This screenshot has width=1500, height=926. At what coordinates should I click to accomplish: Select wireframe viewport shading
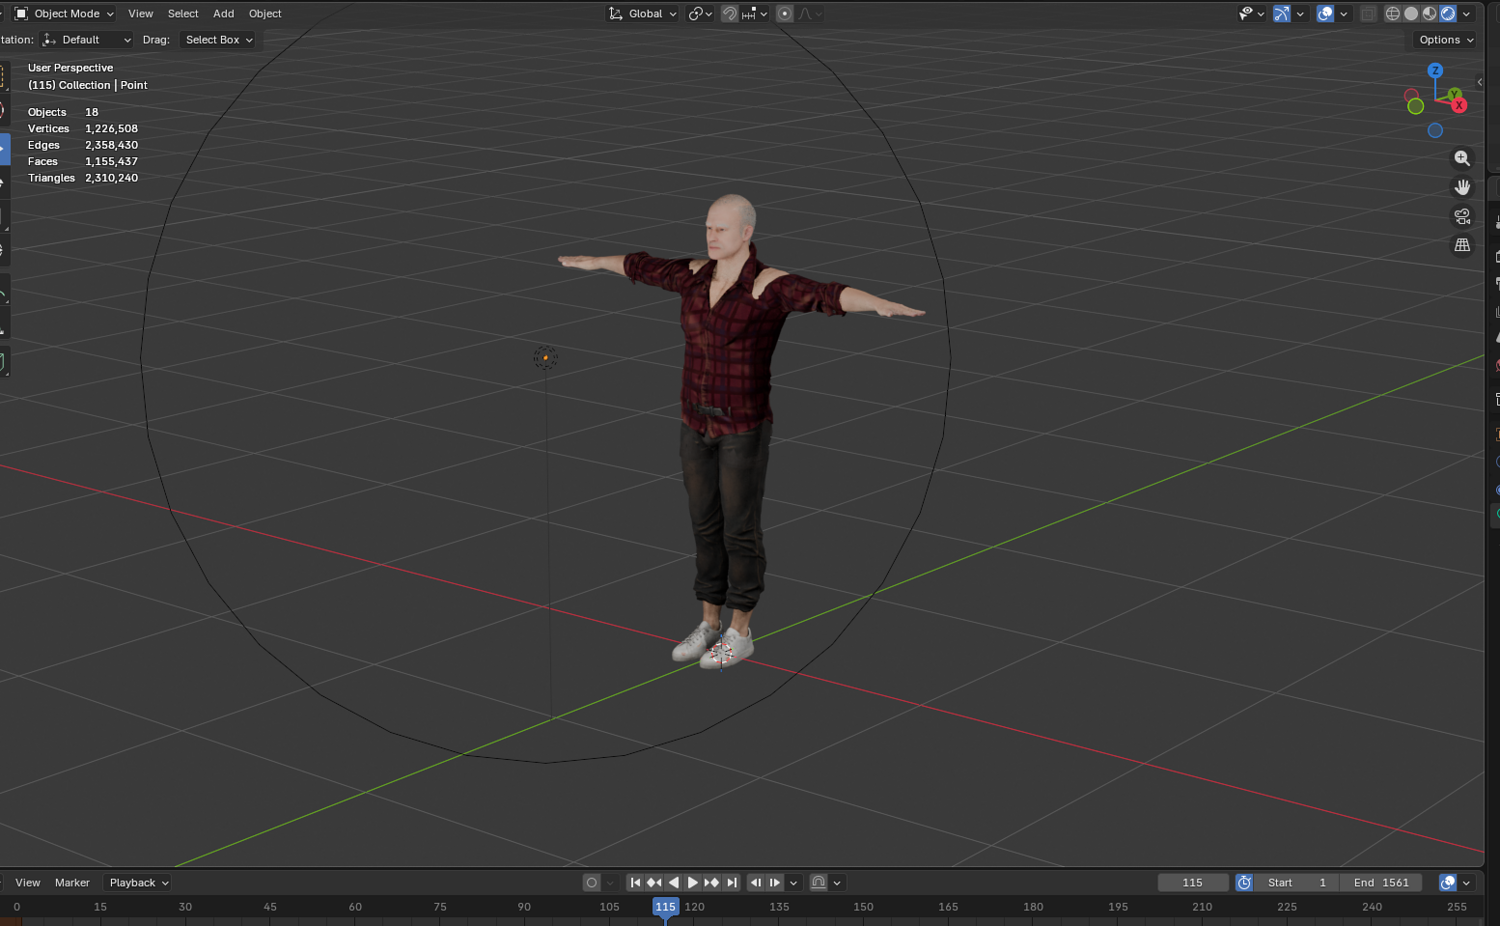(x=1392, y=14)
